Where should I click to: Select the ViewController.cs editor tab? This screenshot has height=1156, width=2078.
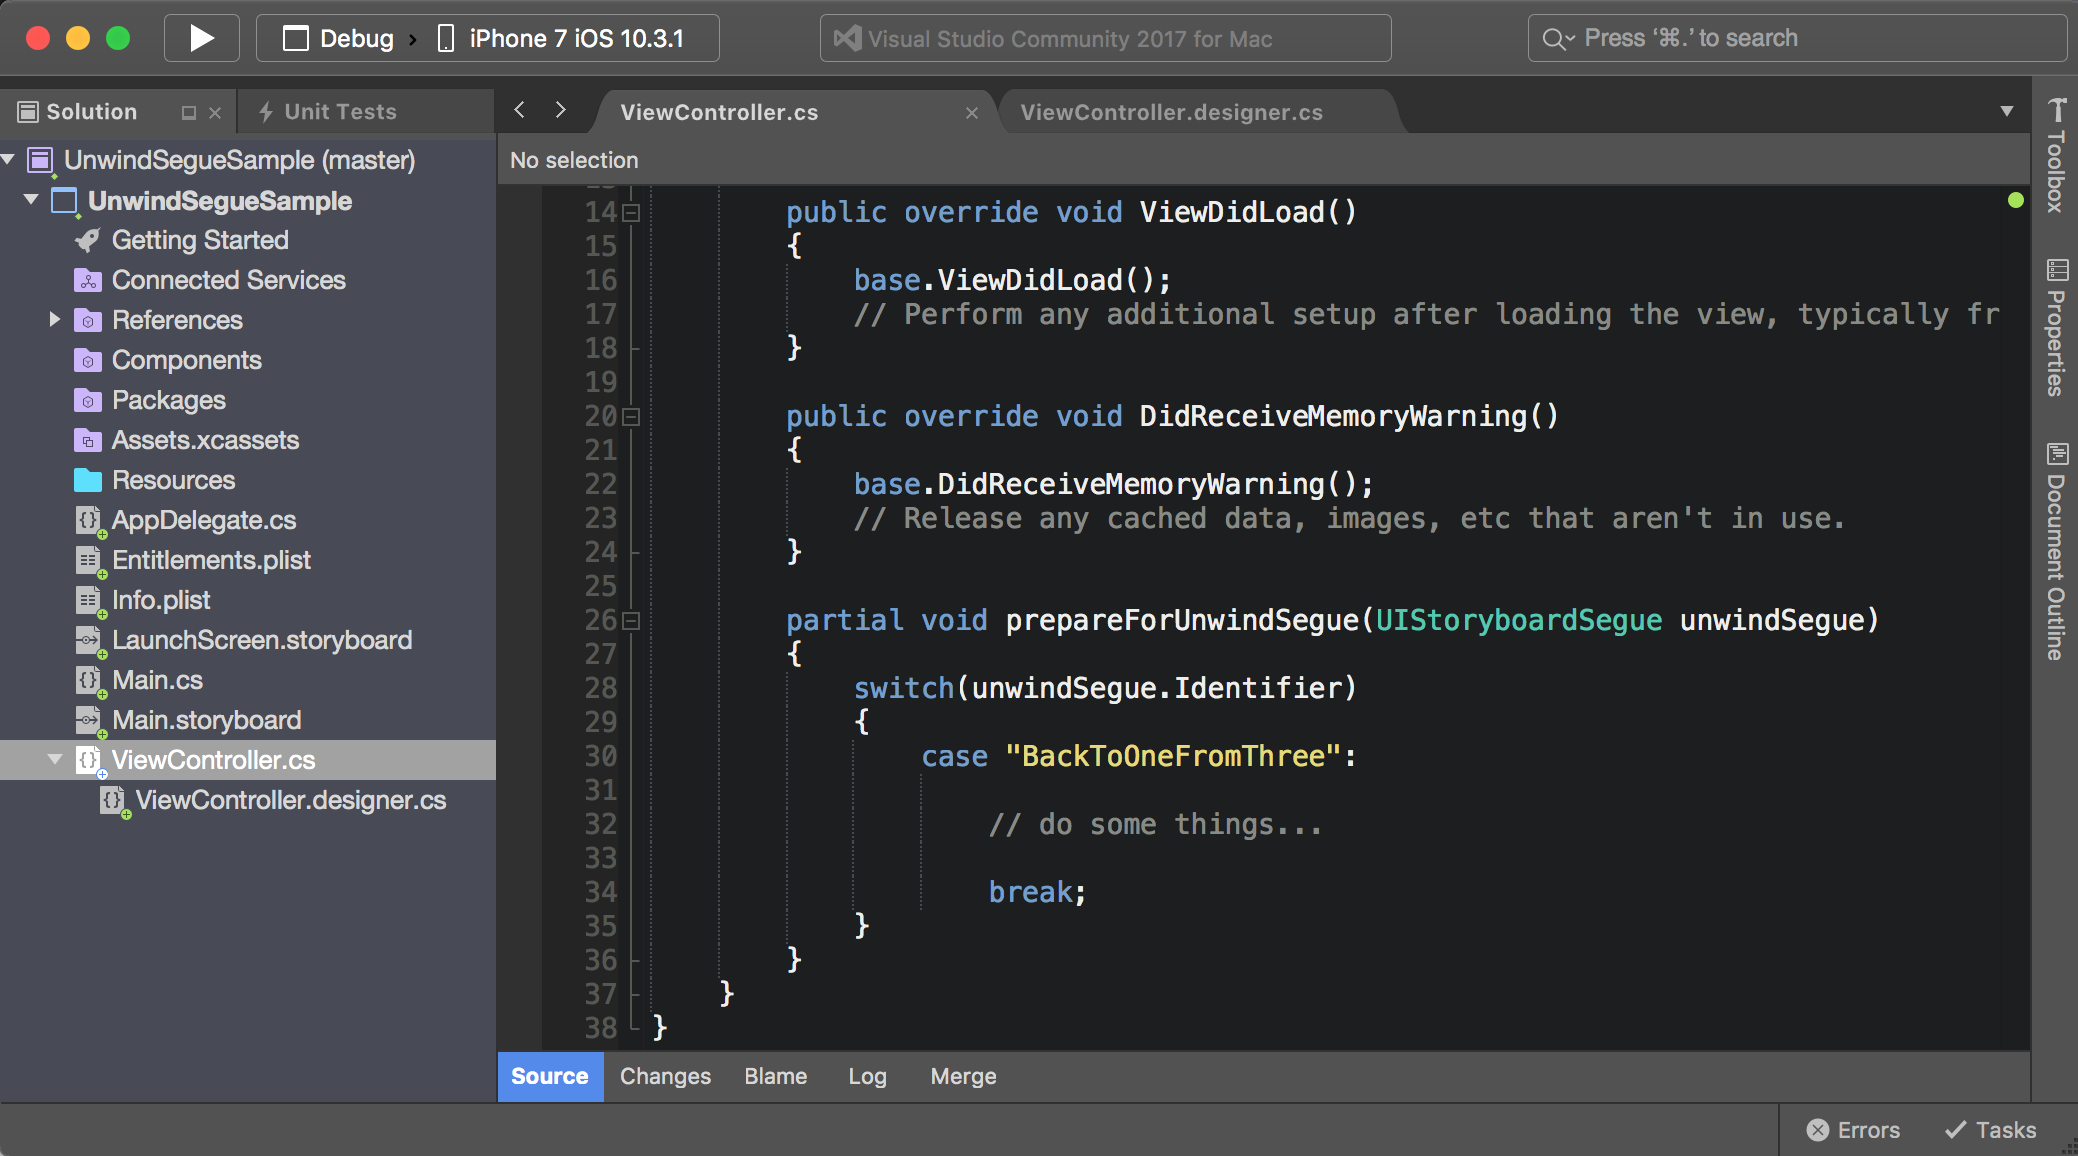click(x=719, y=112)
